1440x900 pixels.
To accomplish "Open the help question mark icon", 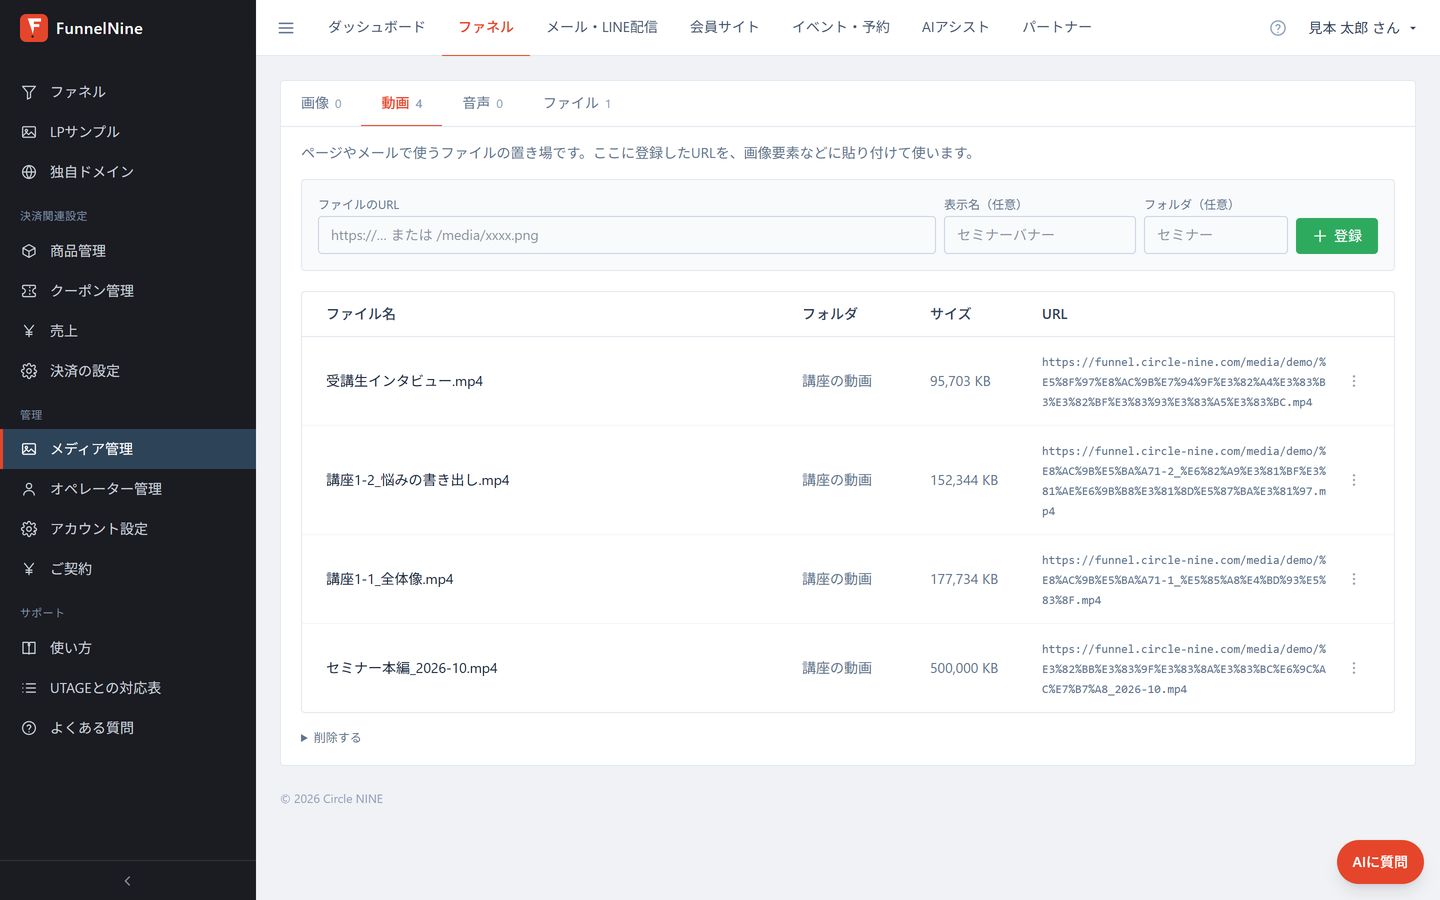I will coord(1277,28).
